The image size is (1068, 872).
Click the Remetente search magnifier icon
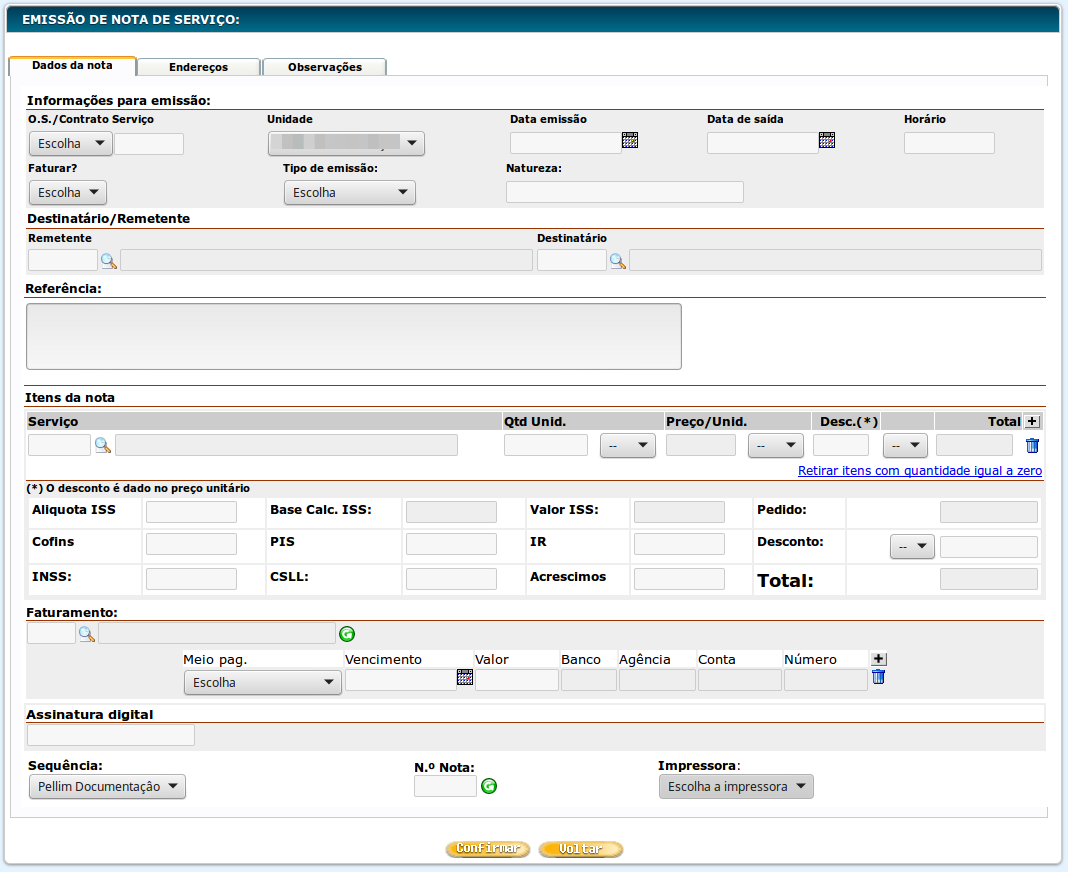108,261
